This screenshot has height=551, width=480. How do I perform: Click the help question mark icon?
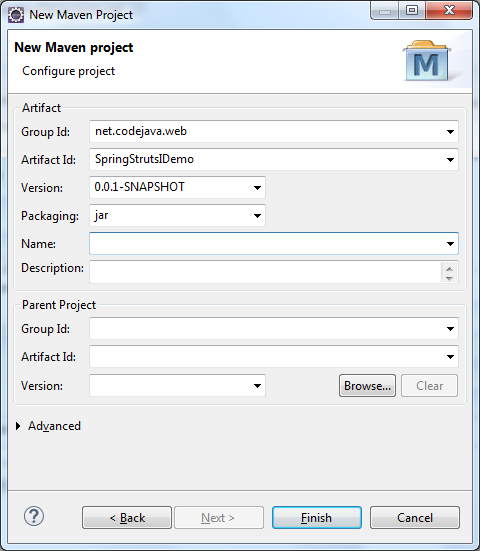tap(34, 517)
